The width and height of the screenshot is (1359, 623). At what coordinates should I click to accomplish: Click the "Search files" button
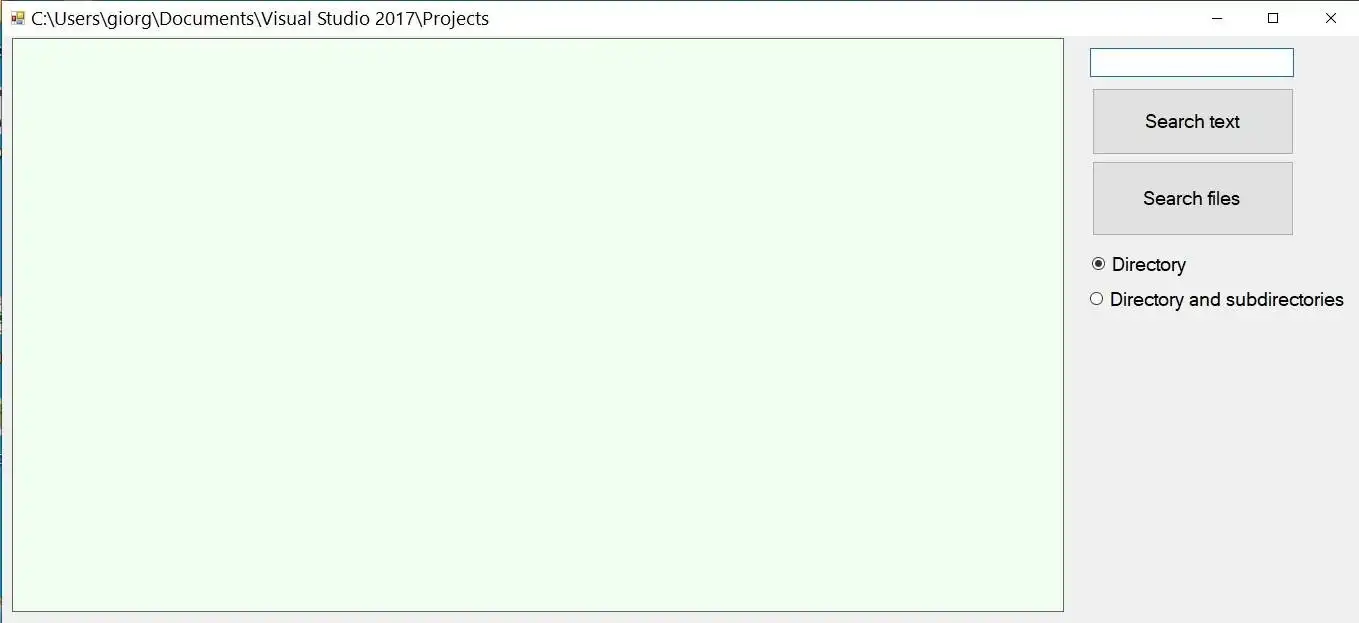click(x=1193, y=198)
